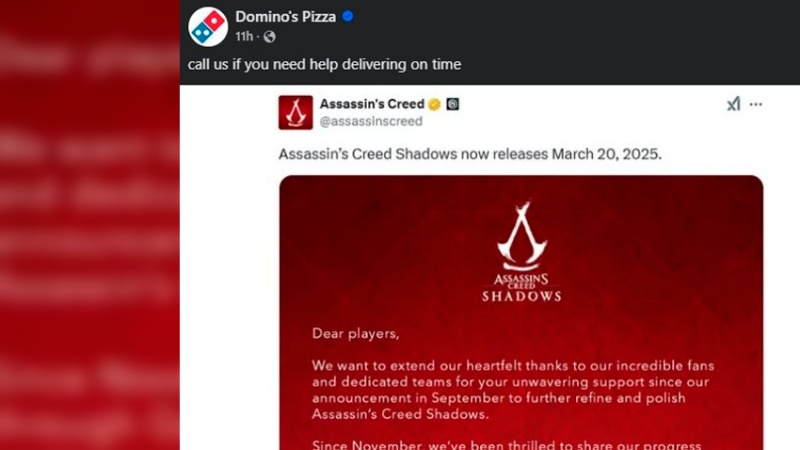Click the letter paragraph mentioning heartfelt thanks
The width and height of the screenshot is (800, 450).
click(x=513, y=389)
